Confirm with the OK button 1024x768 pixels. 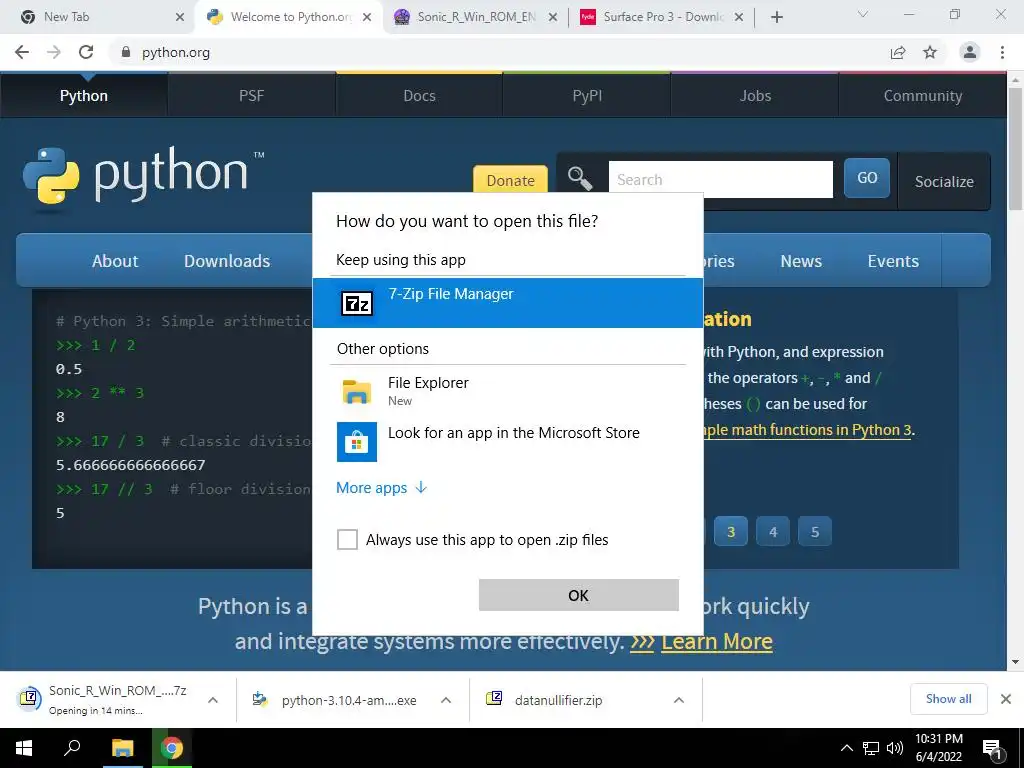579,595
